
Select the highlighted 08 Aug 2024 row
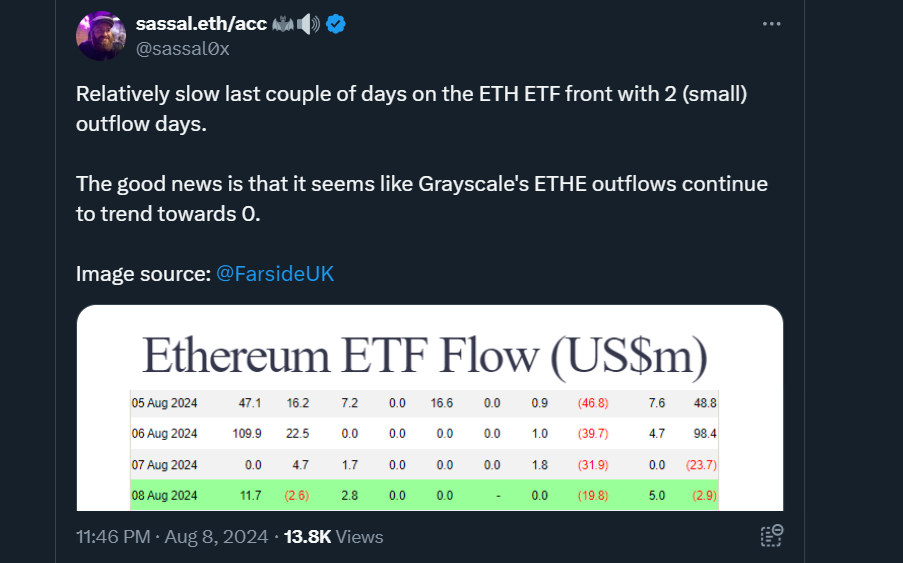coord(424,495)
